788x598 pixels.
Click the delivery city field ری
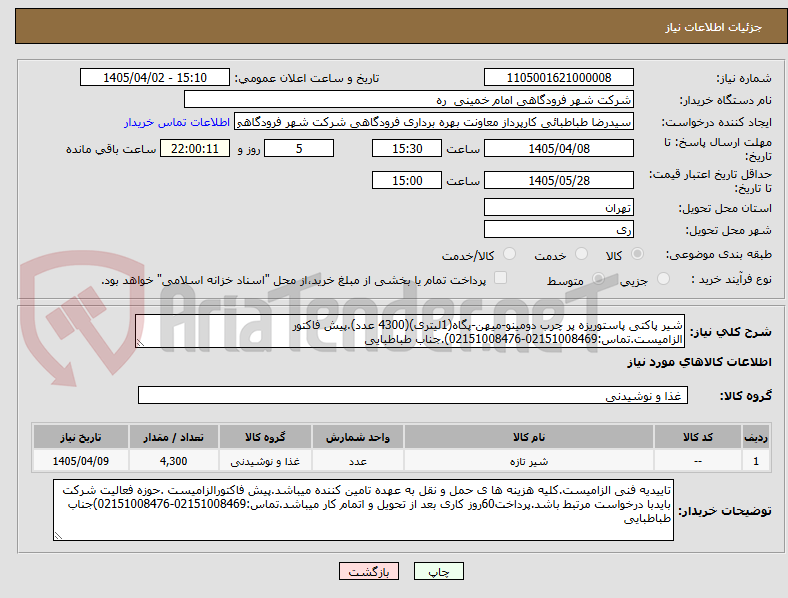click(x=558, y=229)
